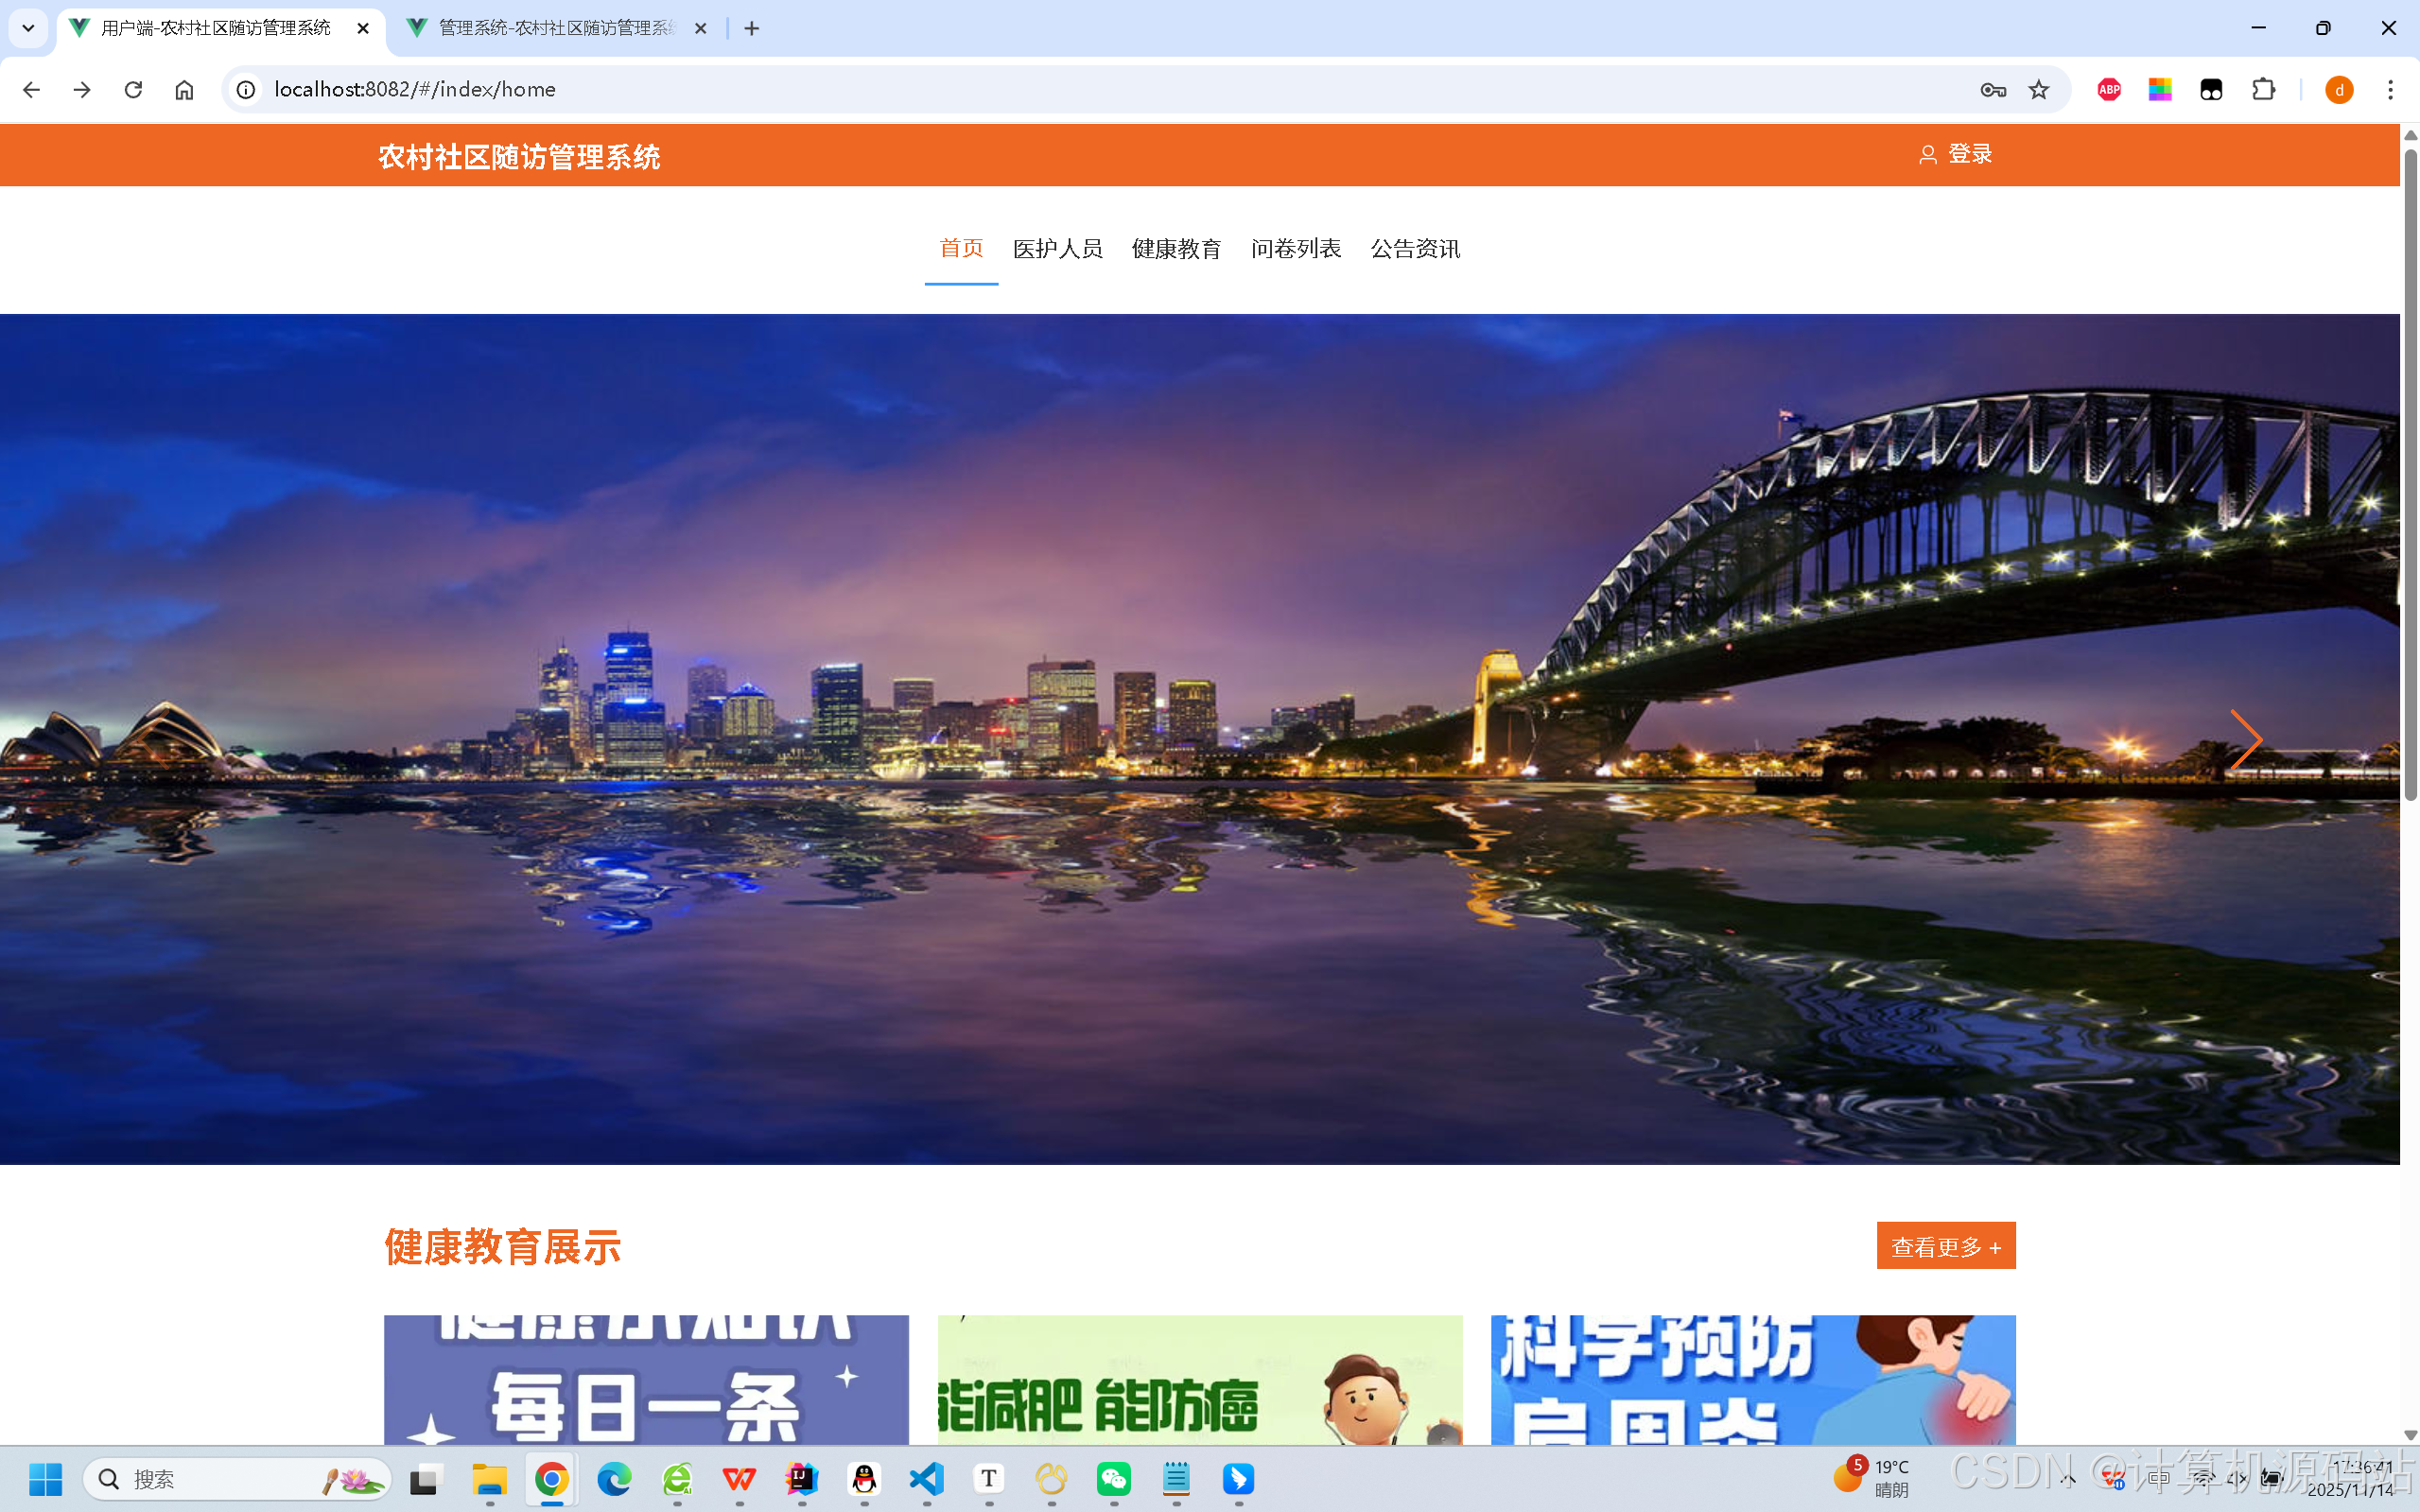Open WPS Office from the taskbar
Image resolution: width=2420 pixels, height=1512 pixels.
[x=739, y=1478]
